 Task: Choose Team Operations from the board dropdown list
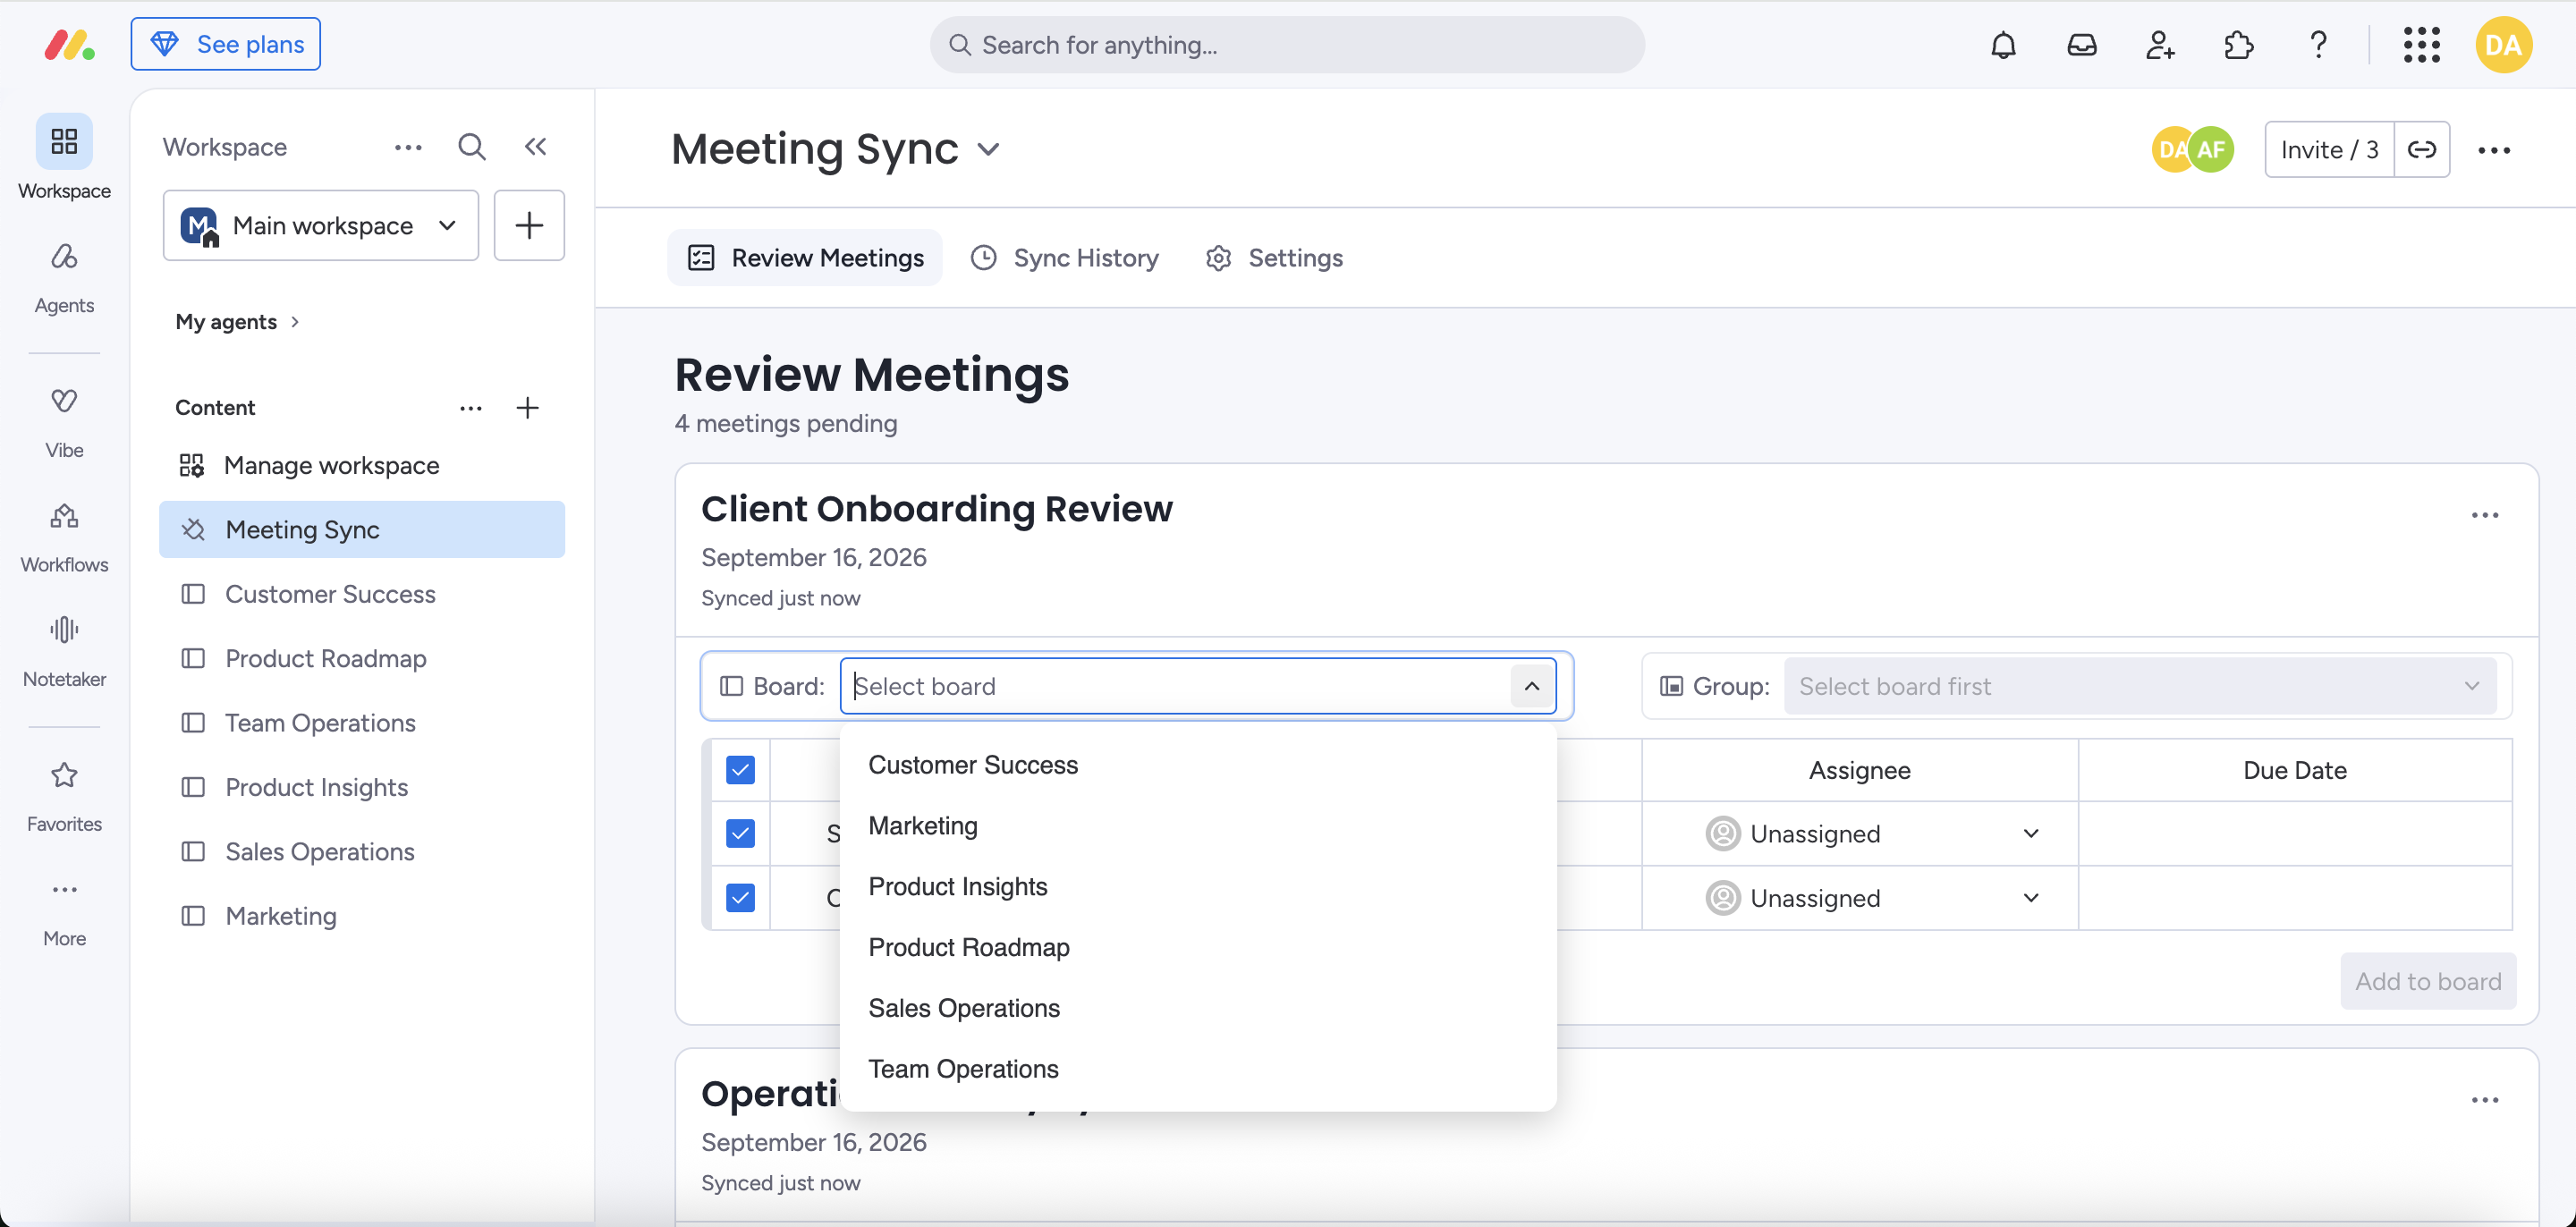1198,1069
